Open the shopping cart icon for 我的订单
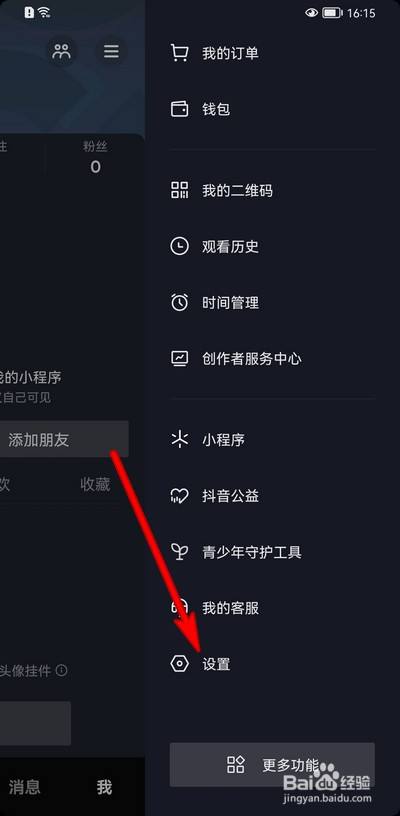Viewport: 400px width, 816px height. click(179, 53)
